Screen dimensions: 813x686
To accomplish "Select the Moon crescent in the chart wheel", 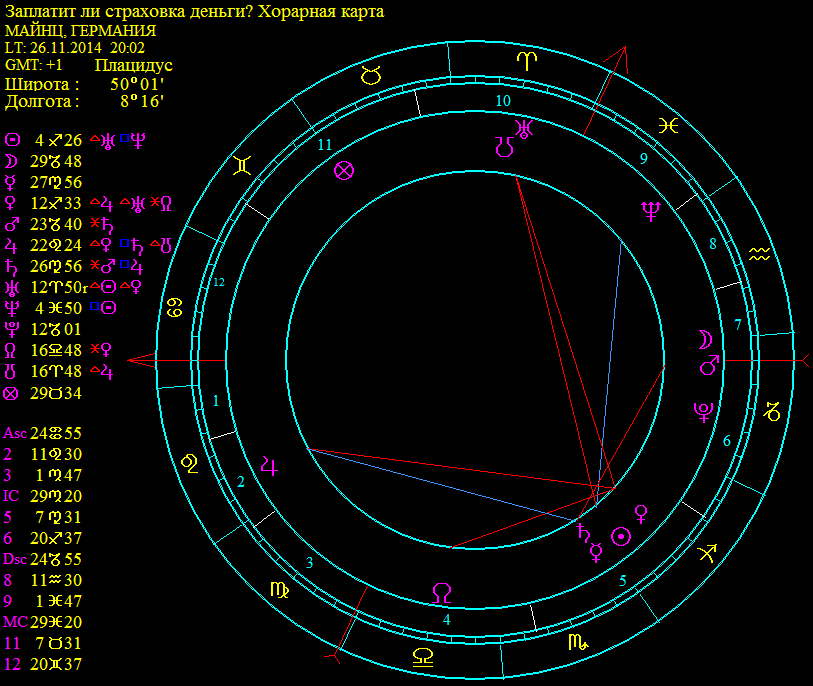I will coord(706,337).
